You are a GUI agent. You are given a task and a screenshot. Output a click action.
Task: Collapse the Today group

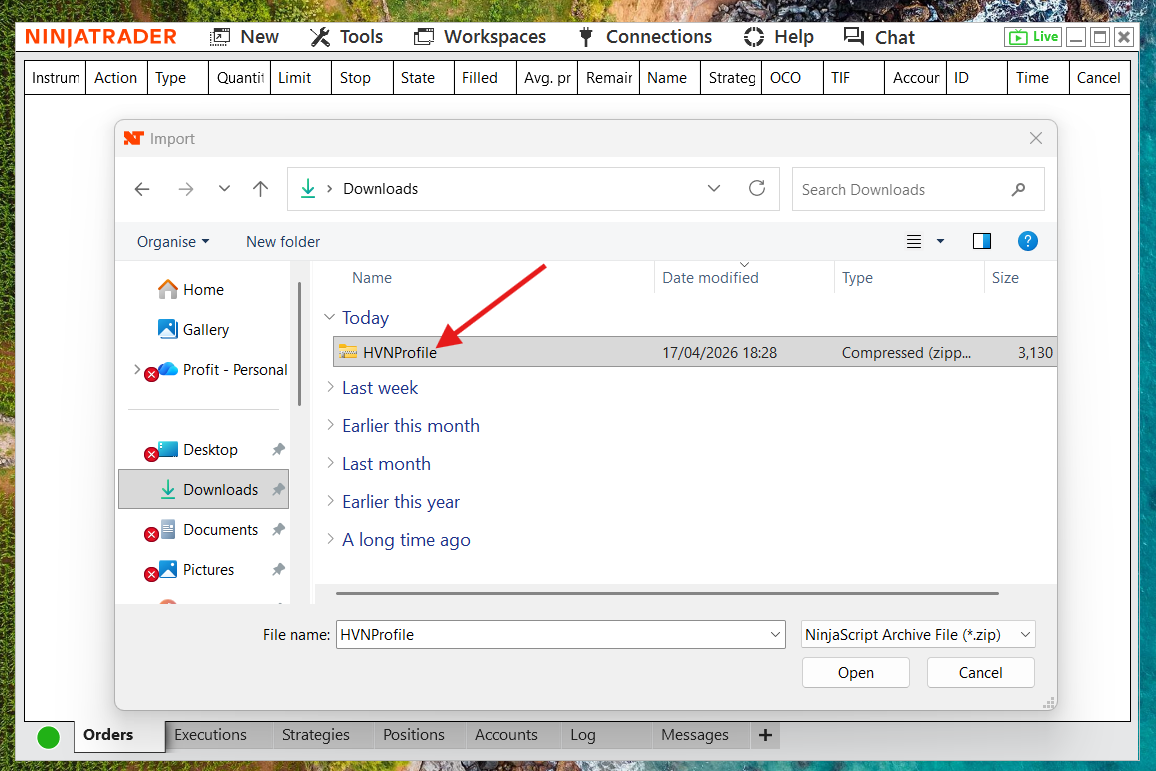[x=329, y=317]
